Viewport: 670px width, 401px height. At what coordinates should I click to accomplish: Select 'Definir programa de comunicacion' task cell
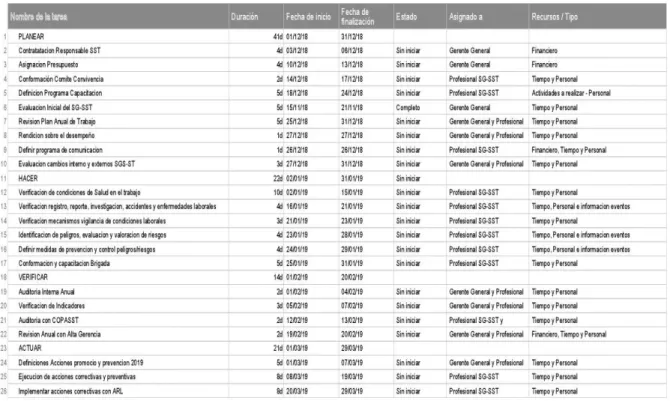[60, 150]
